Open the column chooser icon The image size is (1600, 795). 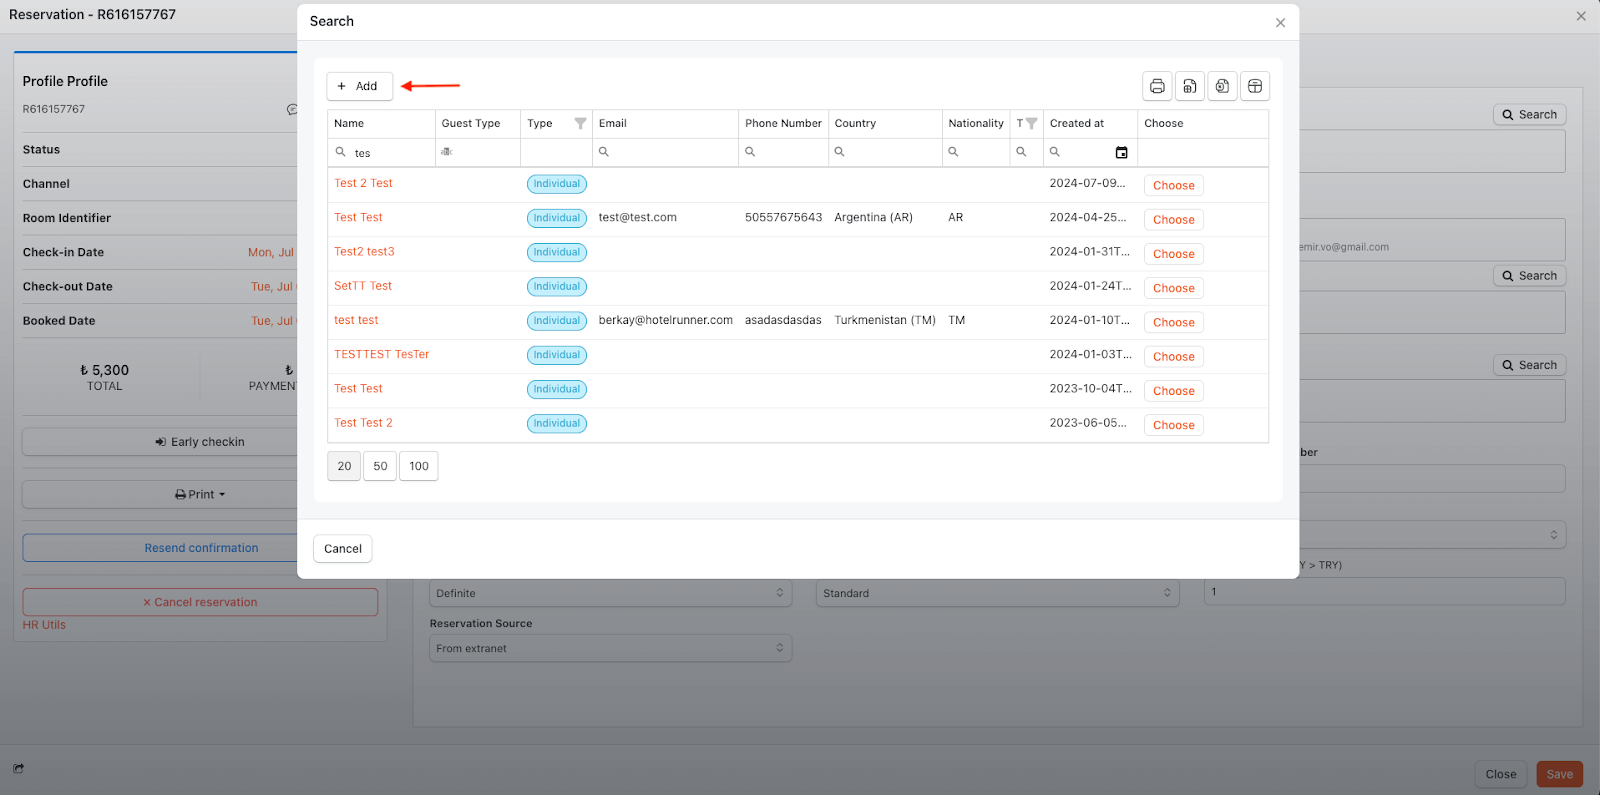tap(1255, 86)
